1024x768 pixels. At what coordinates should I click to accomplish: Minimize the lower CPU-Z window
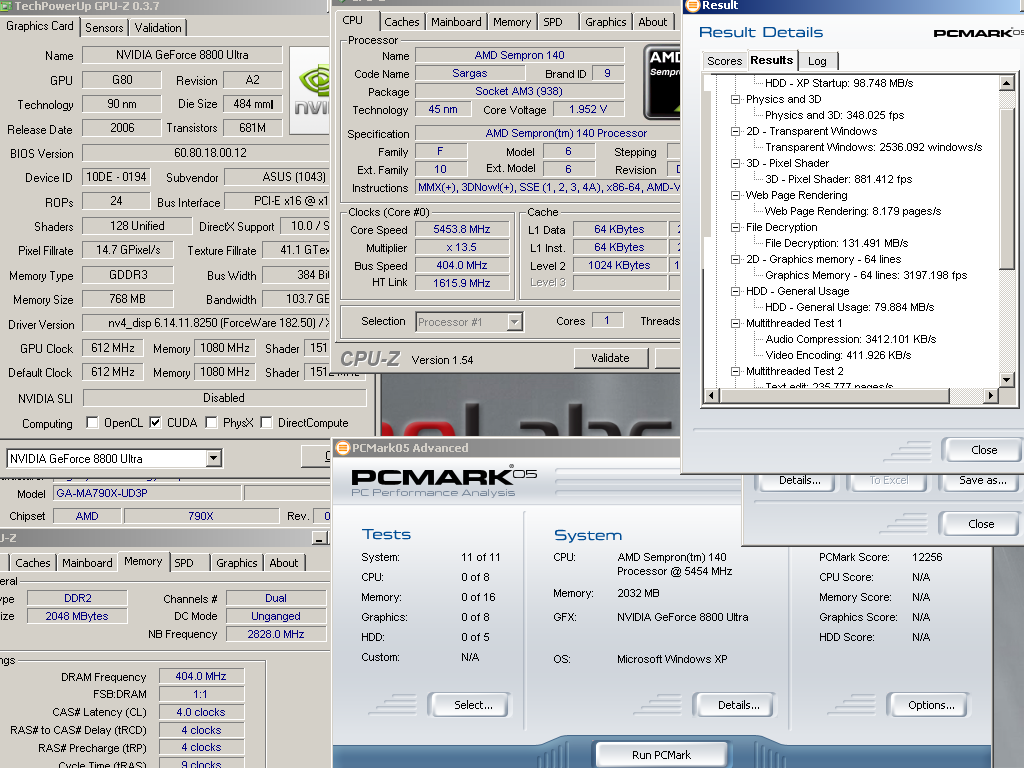point(320,537)
